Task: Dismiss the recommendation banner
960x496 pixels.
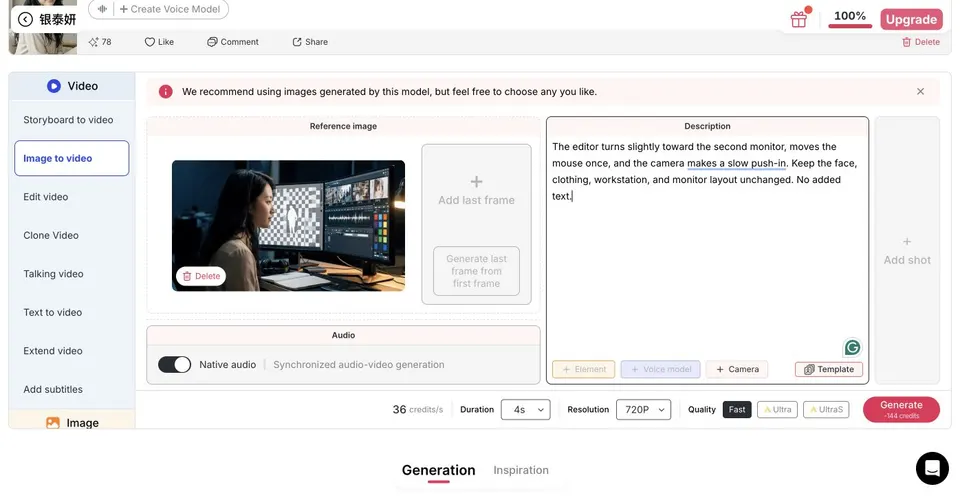Action: pos(920,91)
